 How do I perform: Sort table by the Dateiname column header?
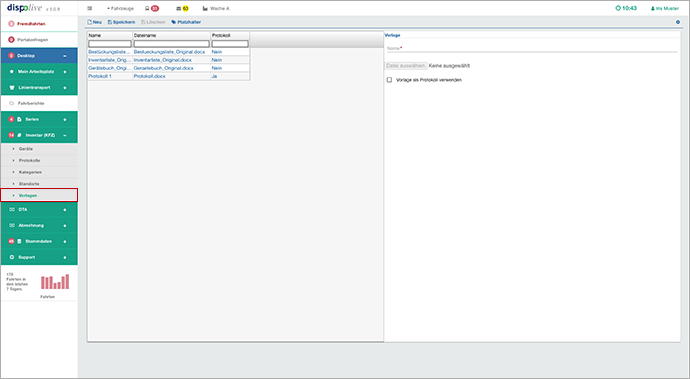pos(172,35)
